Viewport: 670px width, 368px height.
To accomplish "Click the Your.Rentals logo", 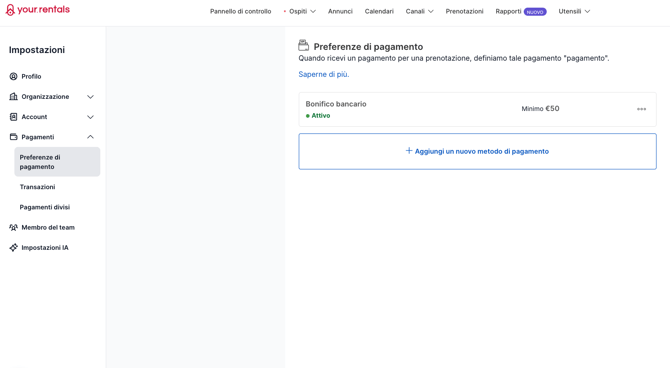I will click(x=38, y=10).
